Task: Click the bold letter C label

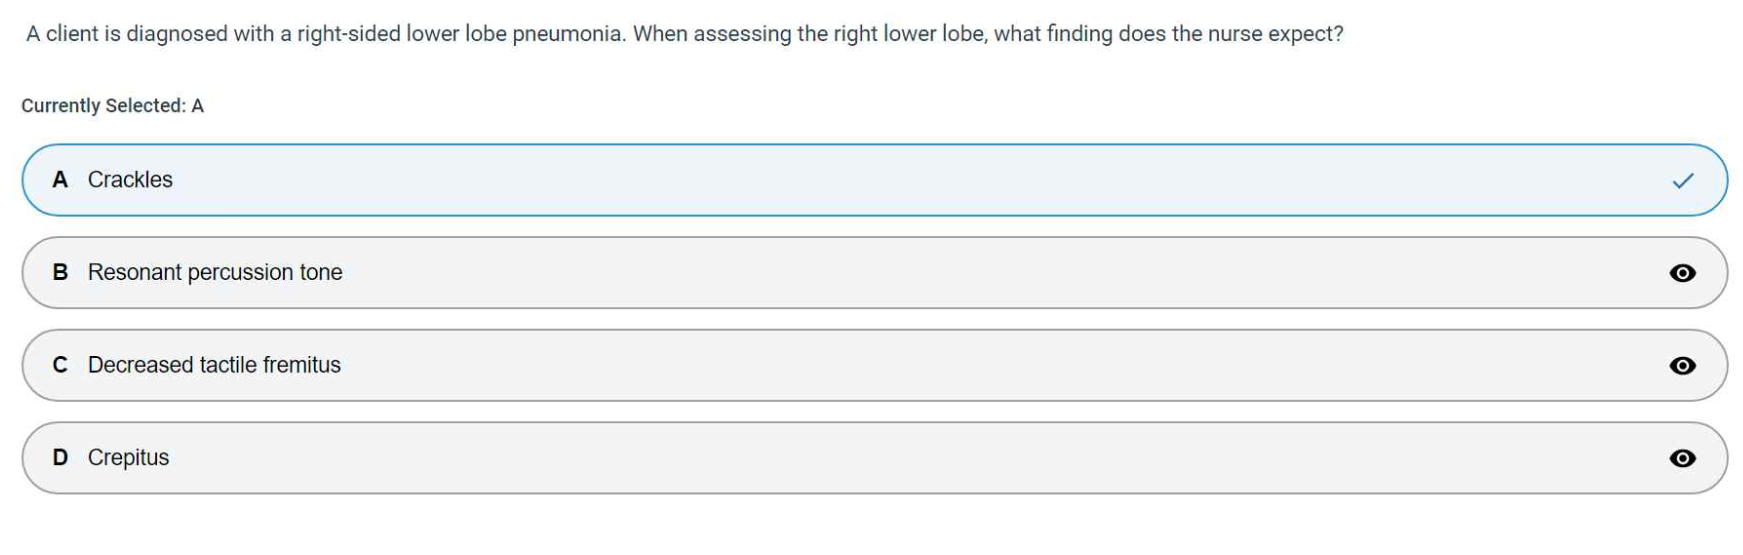Action: coord(60,365)
